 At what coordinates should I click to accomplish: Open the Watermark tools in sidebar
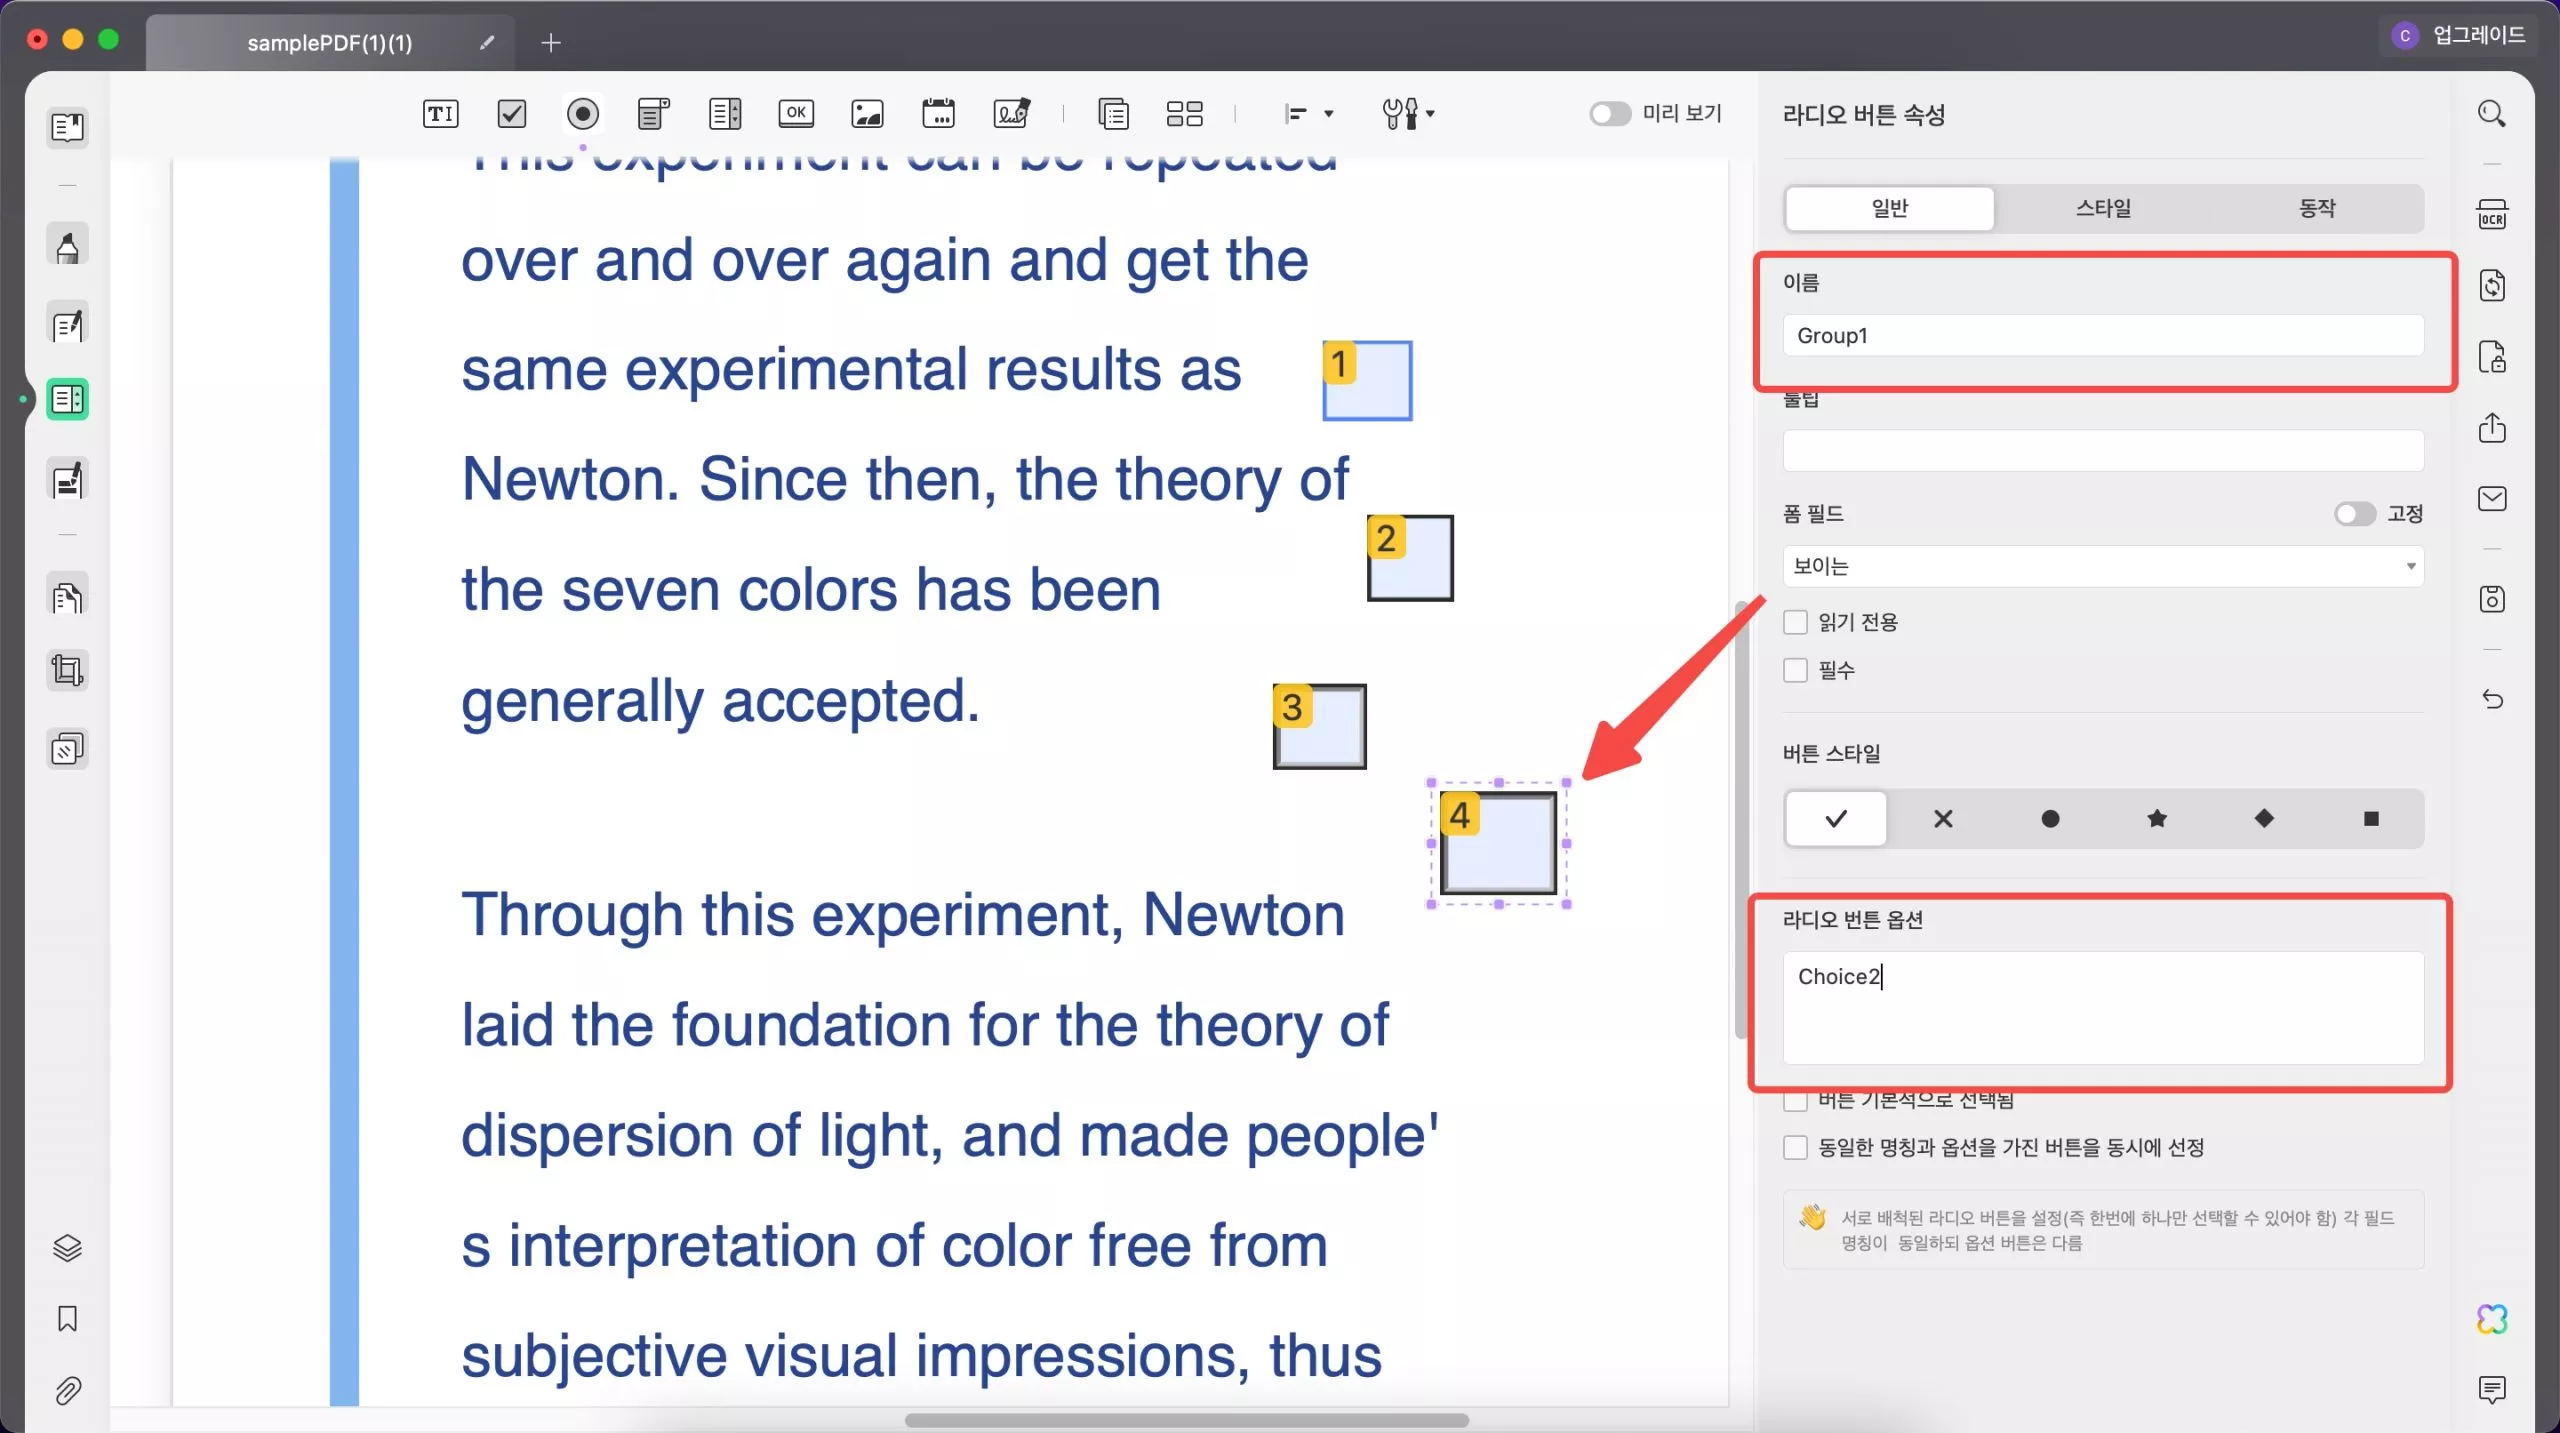(x=67, y=749)
